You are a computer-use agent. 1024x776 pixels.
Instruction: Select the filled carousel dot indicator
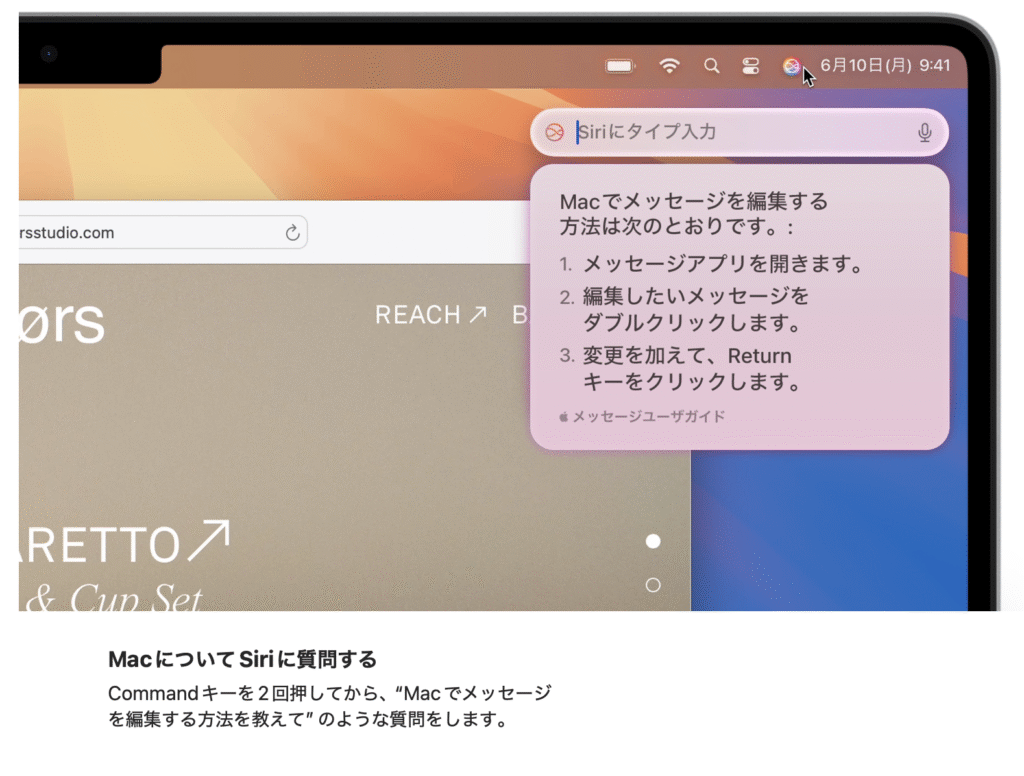(653, 542)
